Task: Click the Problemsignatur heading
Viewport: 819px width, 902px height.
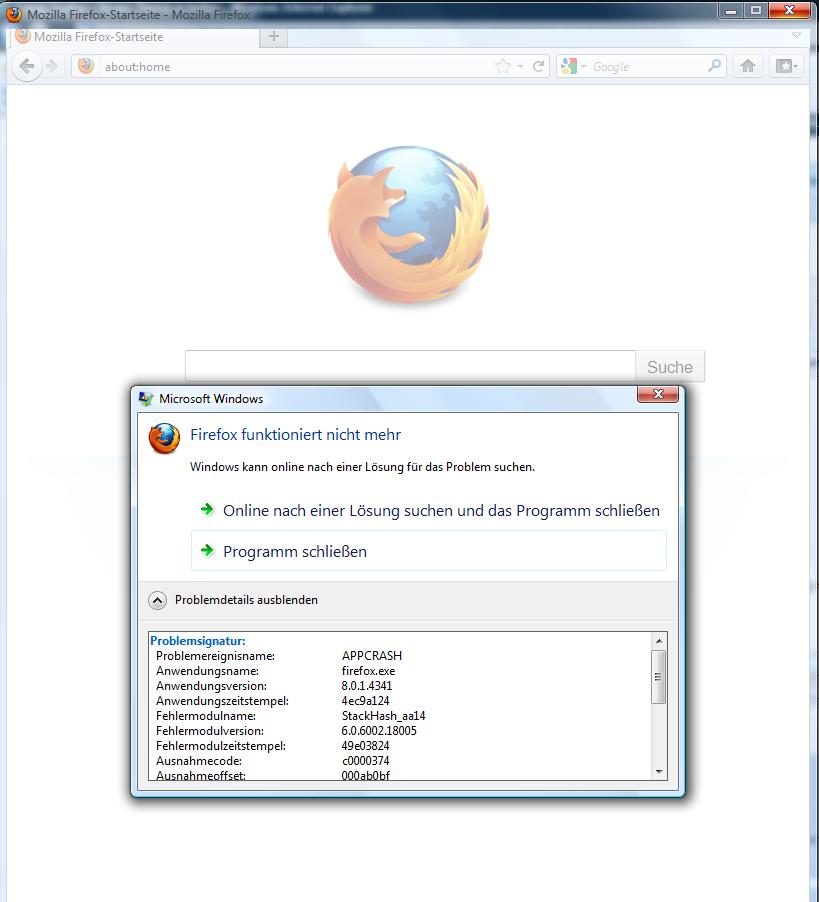Action: coord(198,641)
